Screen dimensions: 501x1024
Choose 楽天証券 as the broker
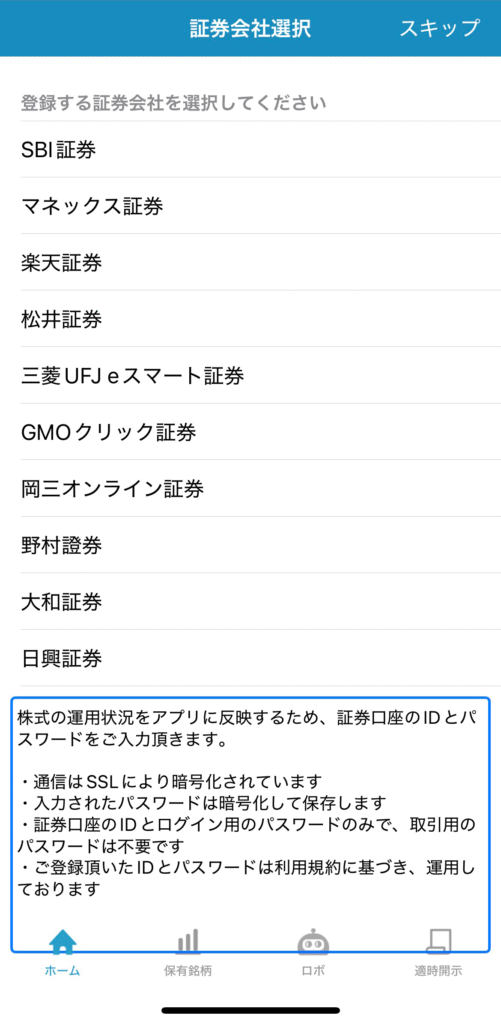[250, 263]
